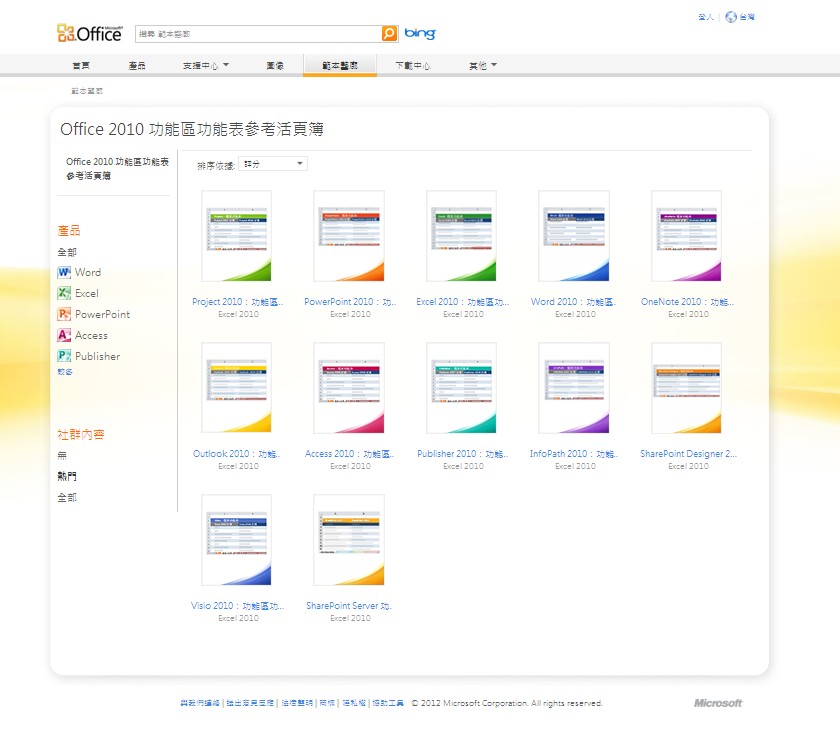
Task: Click the 隱私權 footer link
Action: [354, 703]
